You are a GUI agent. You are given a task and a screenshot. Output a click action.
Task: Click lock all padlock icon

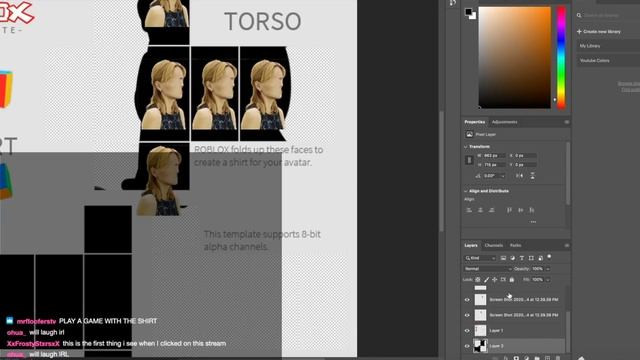click(512, 280)
